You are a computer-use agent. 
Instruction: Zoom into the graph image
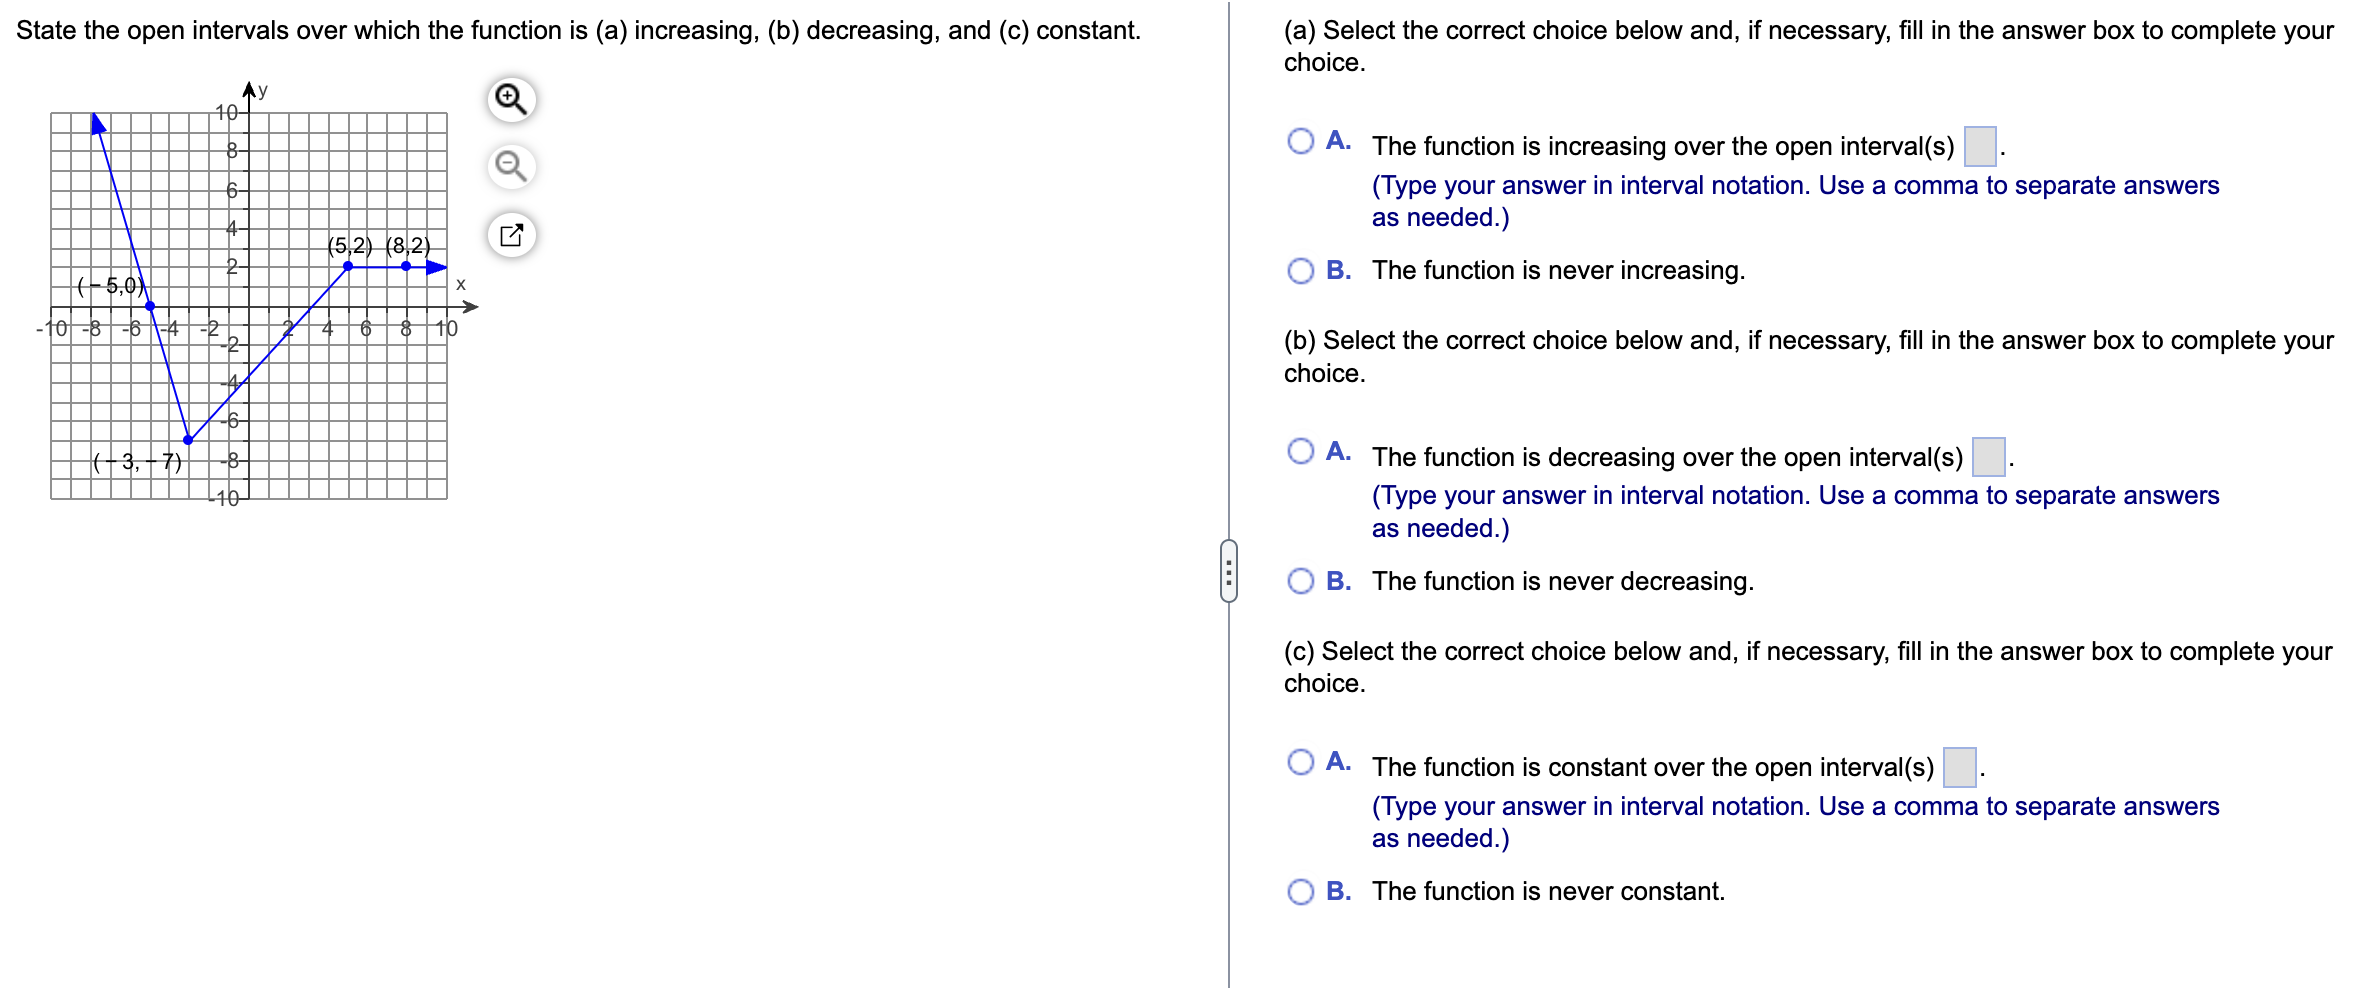510,100
